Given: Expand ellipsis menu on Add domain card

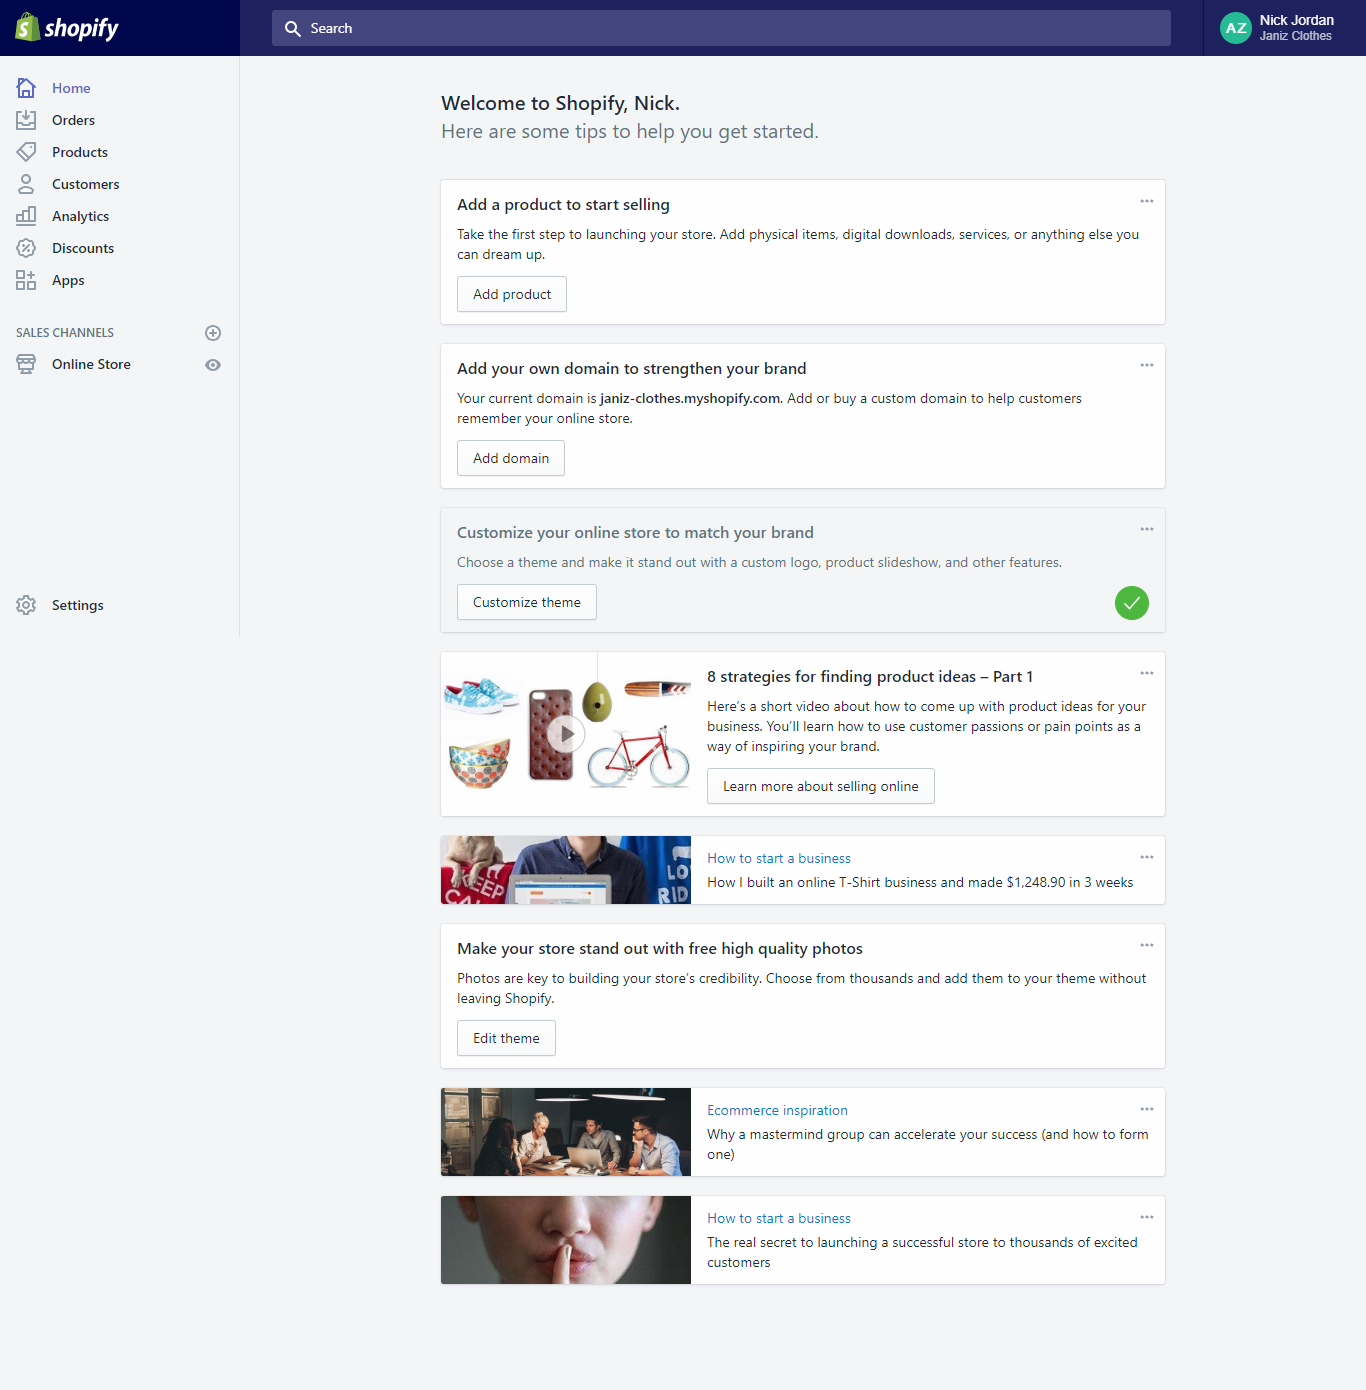Looking at the screenshot, I should click(x=1146, y=366).
